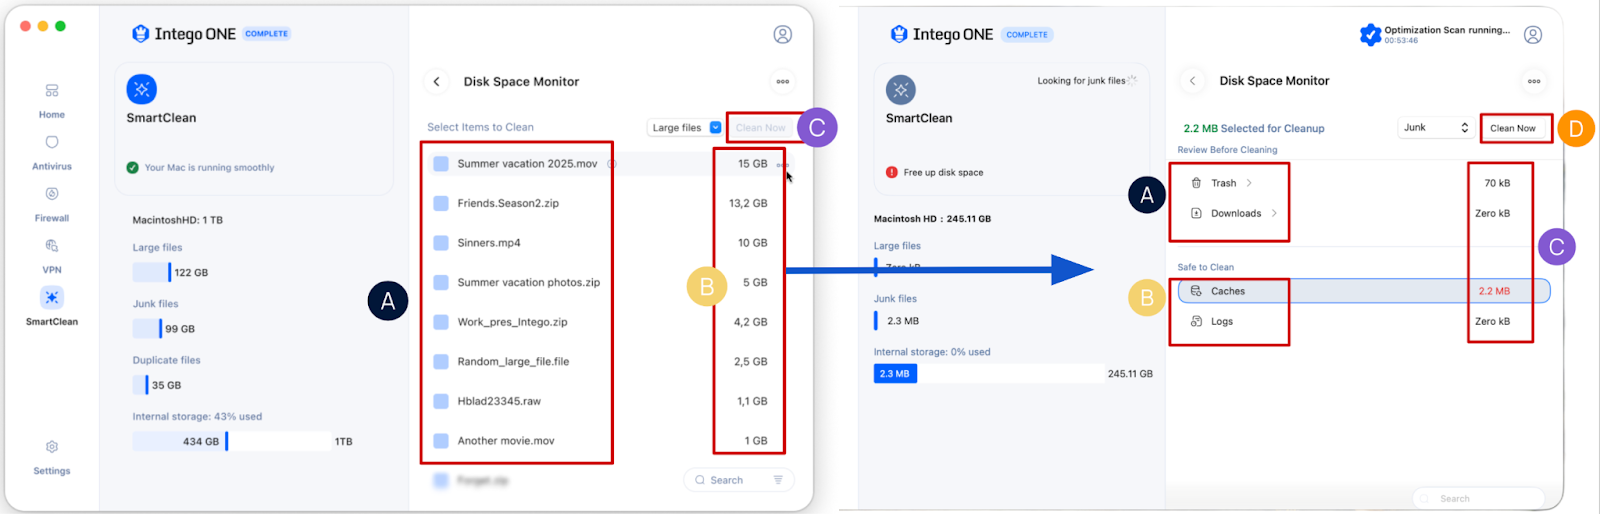
Task: Click the filter icon in left window search field
Action: point(778,480)
